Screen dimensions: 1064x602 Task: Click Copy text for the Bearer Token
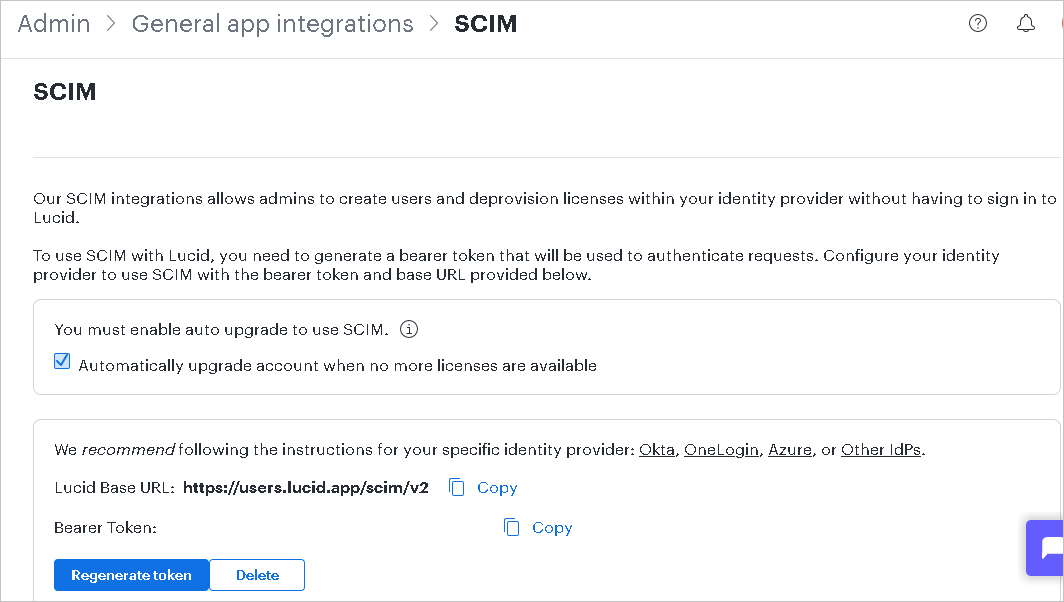click(x=552, y=528)
